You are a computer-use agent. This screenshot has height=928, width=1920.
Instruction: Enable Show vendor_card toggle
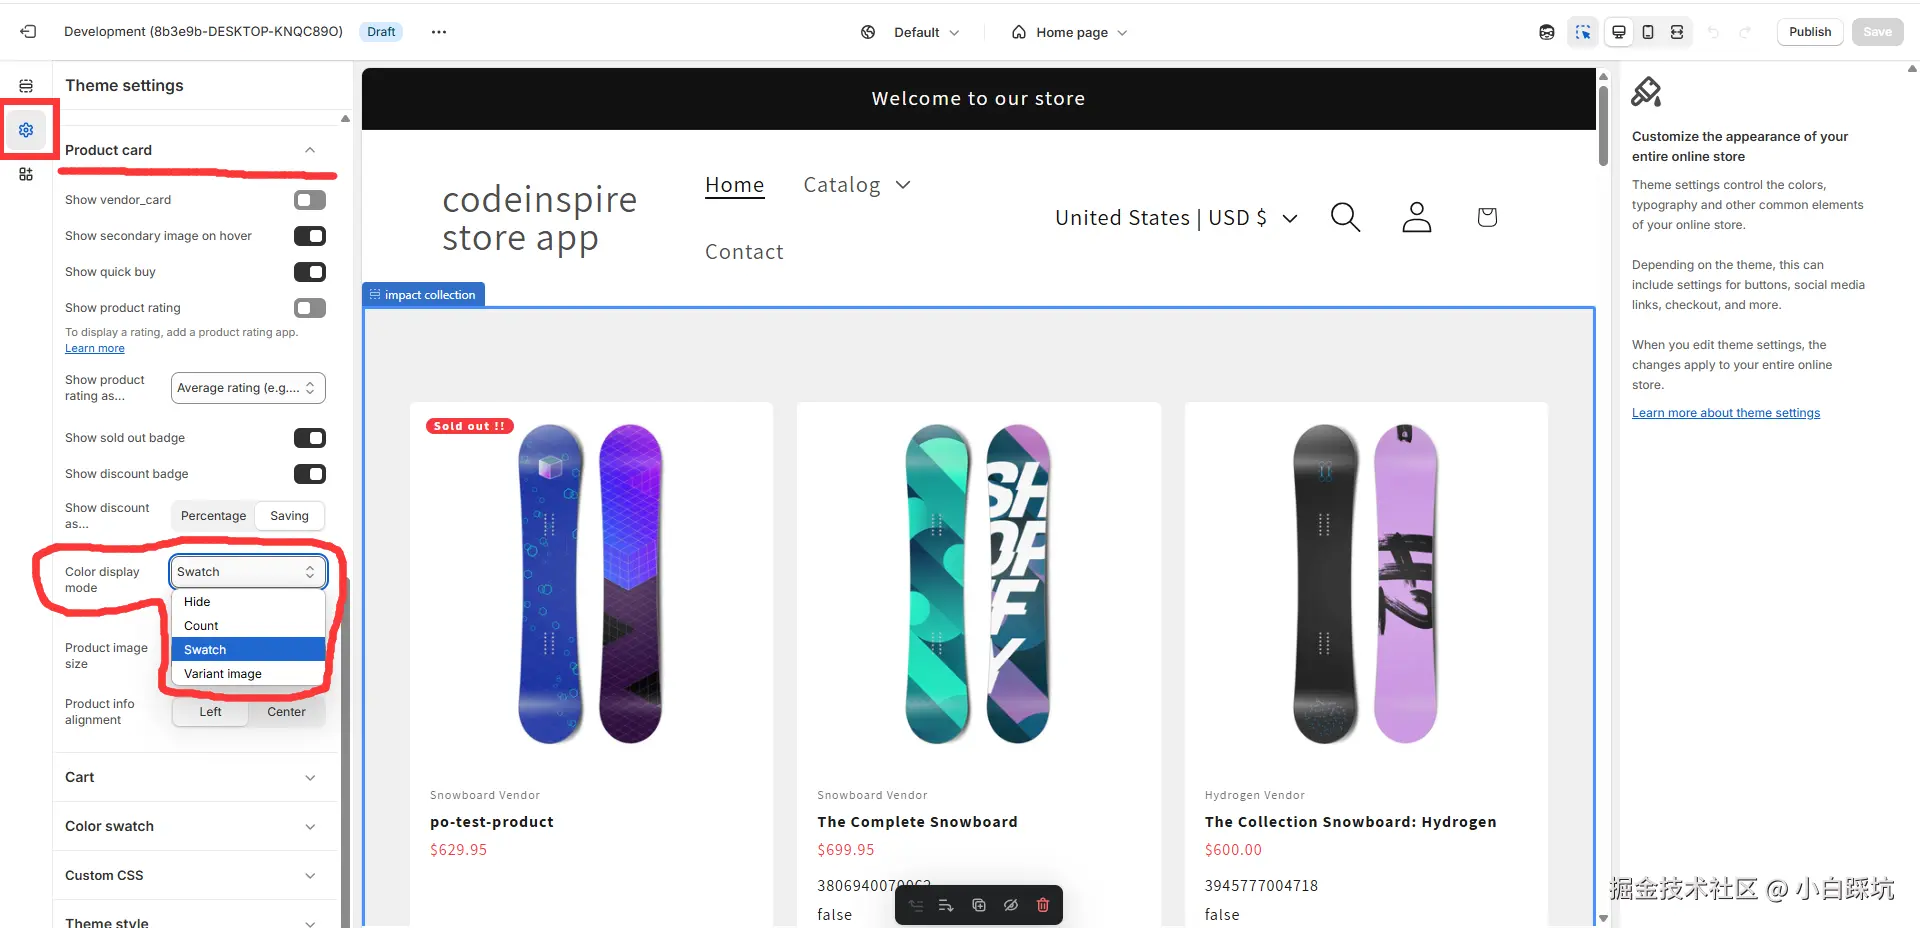click(x=310, y=200)
